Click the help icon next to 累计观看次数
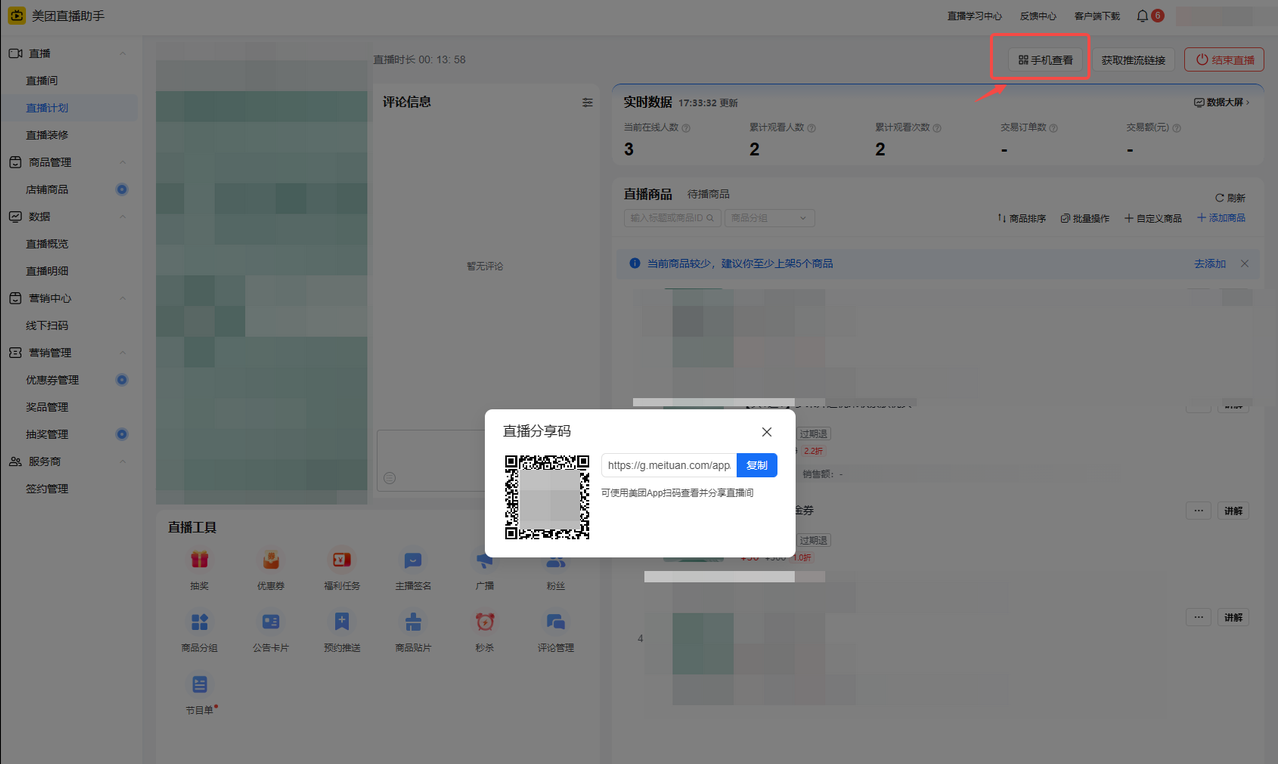 937,128
